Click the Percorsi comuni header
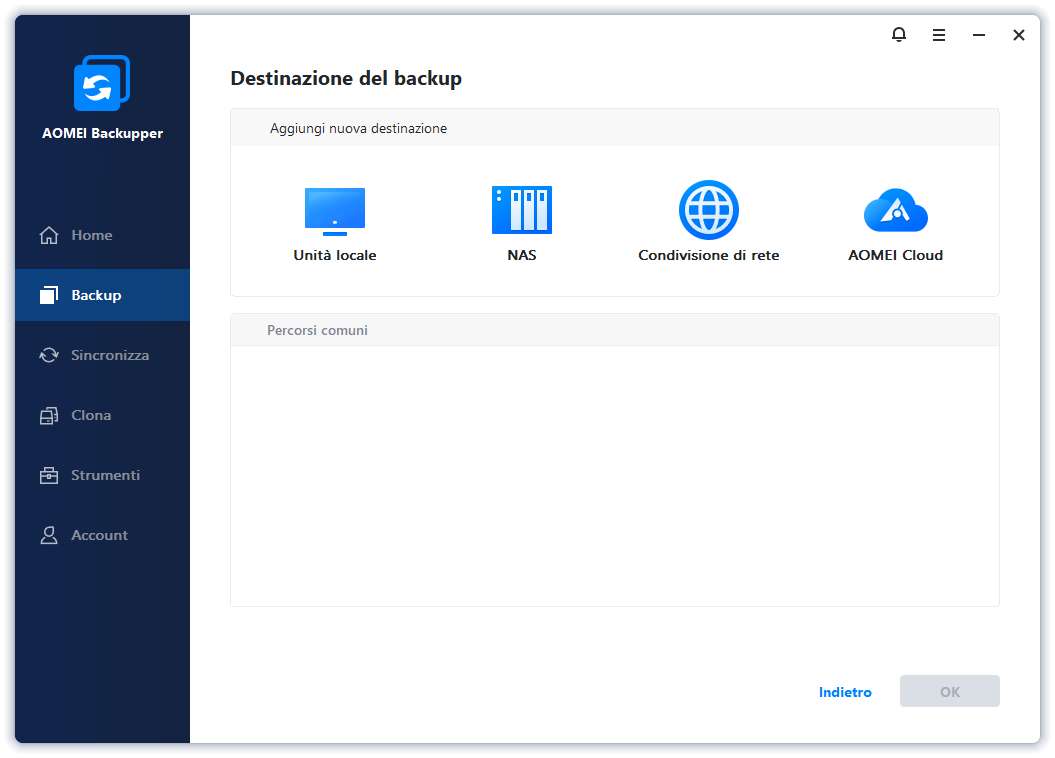1055x758 pixels. (317, 330)
